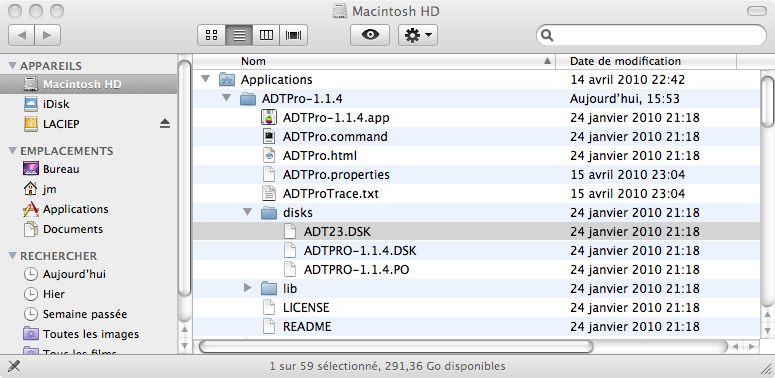The height and width of the screenshot is (378, 775).
Task: Click the README file name
Action: coord(307,327)
